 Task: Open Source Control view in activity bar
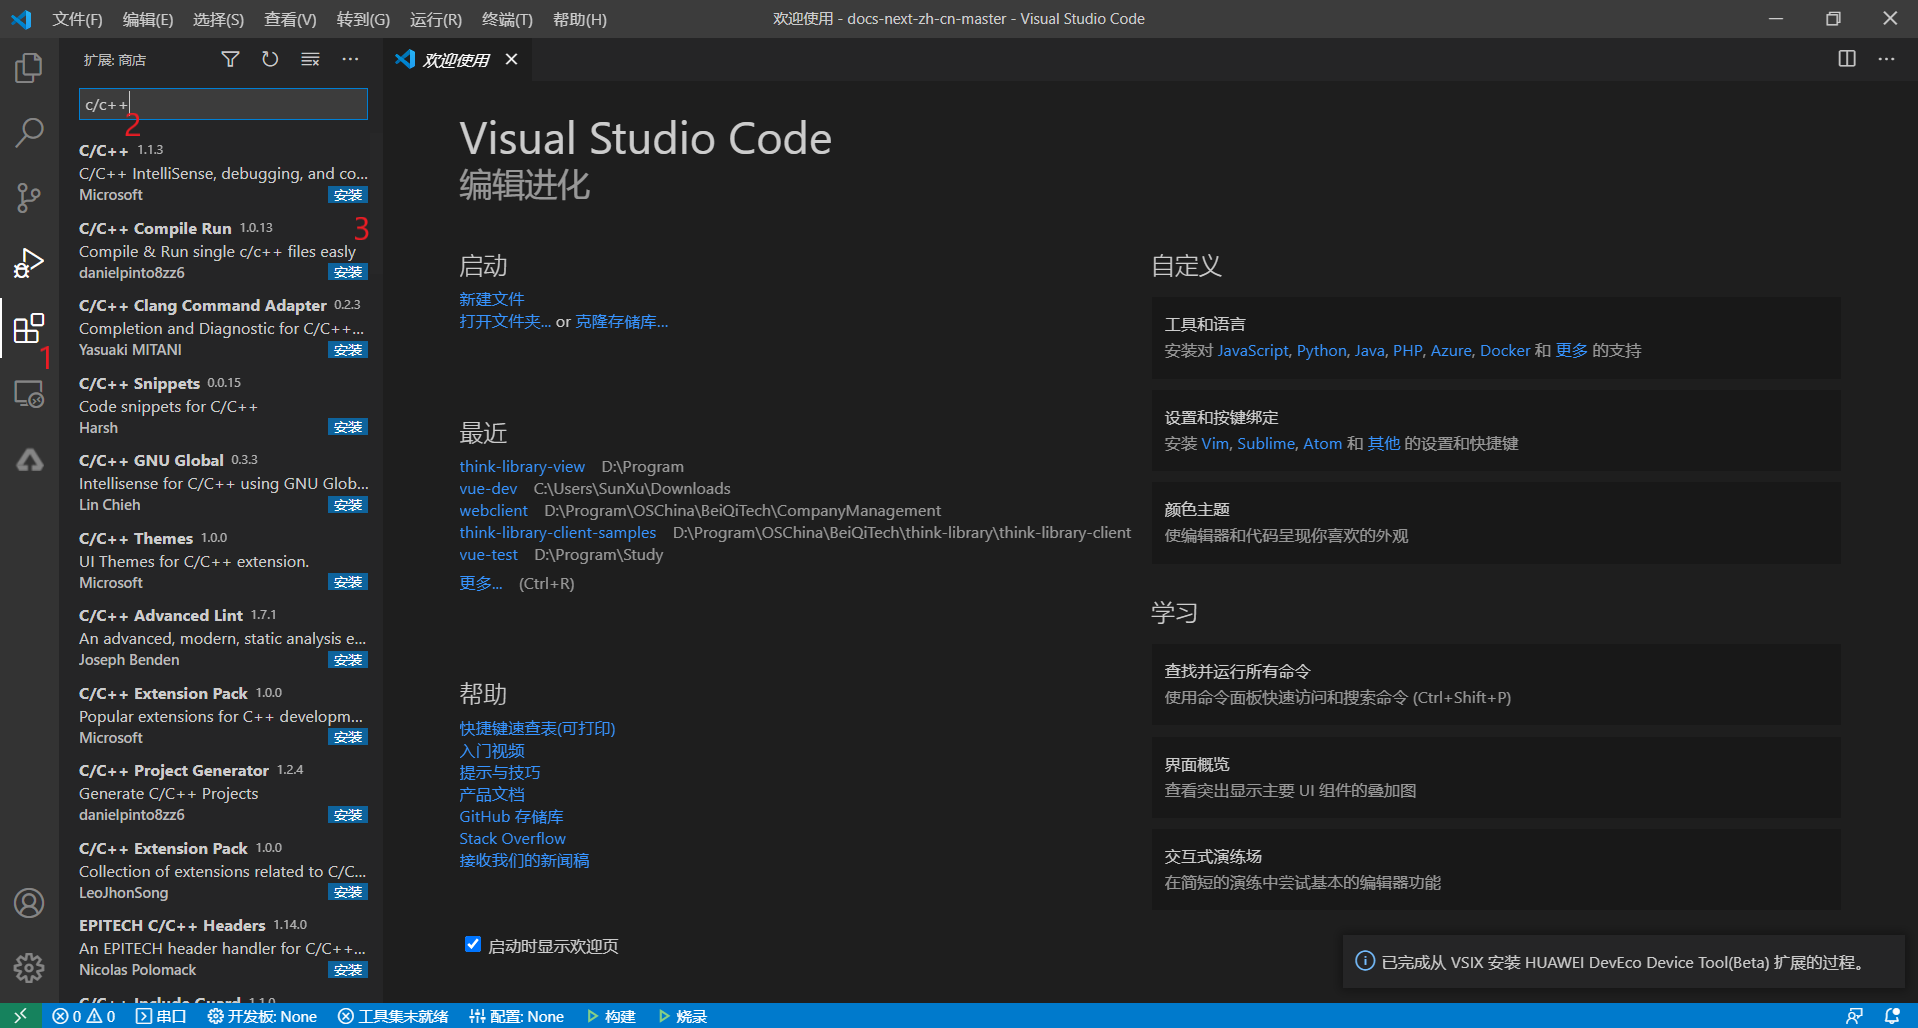click(x=29, y=197)
